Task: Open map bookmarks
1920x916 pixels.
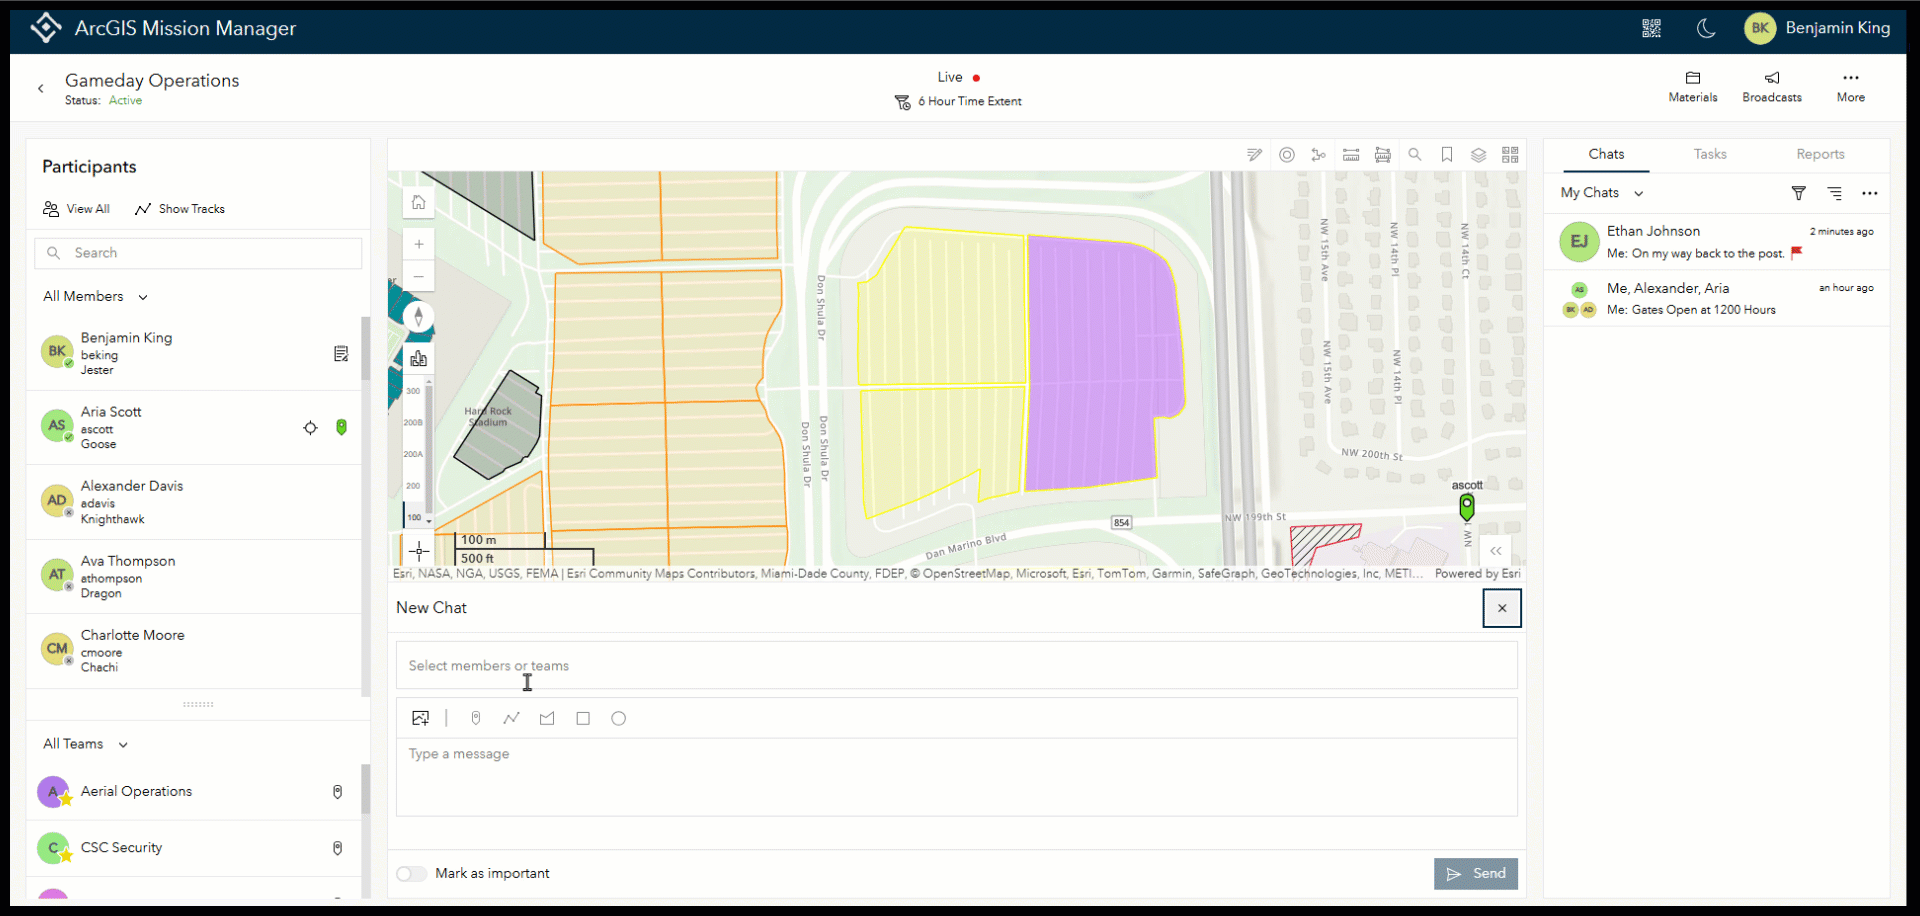Action: [x=1447, y=155]
